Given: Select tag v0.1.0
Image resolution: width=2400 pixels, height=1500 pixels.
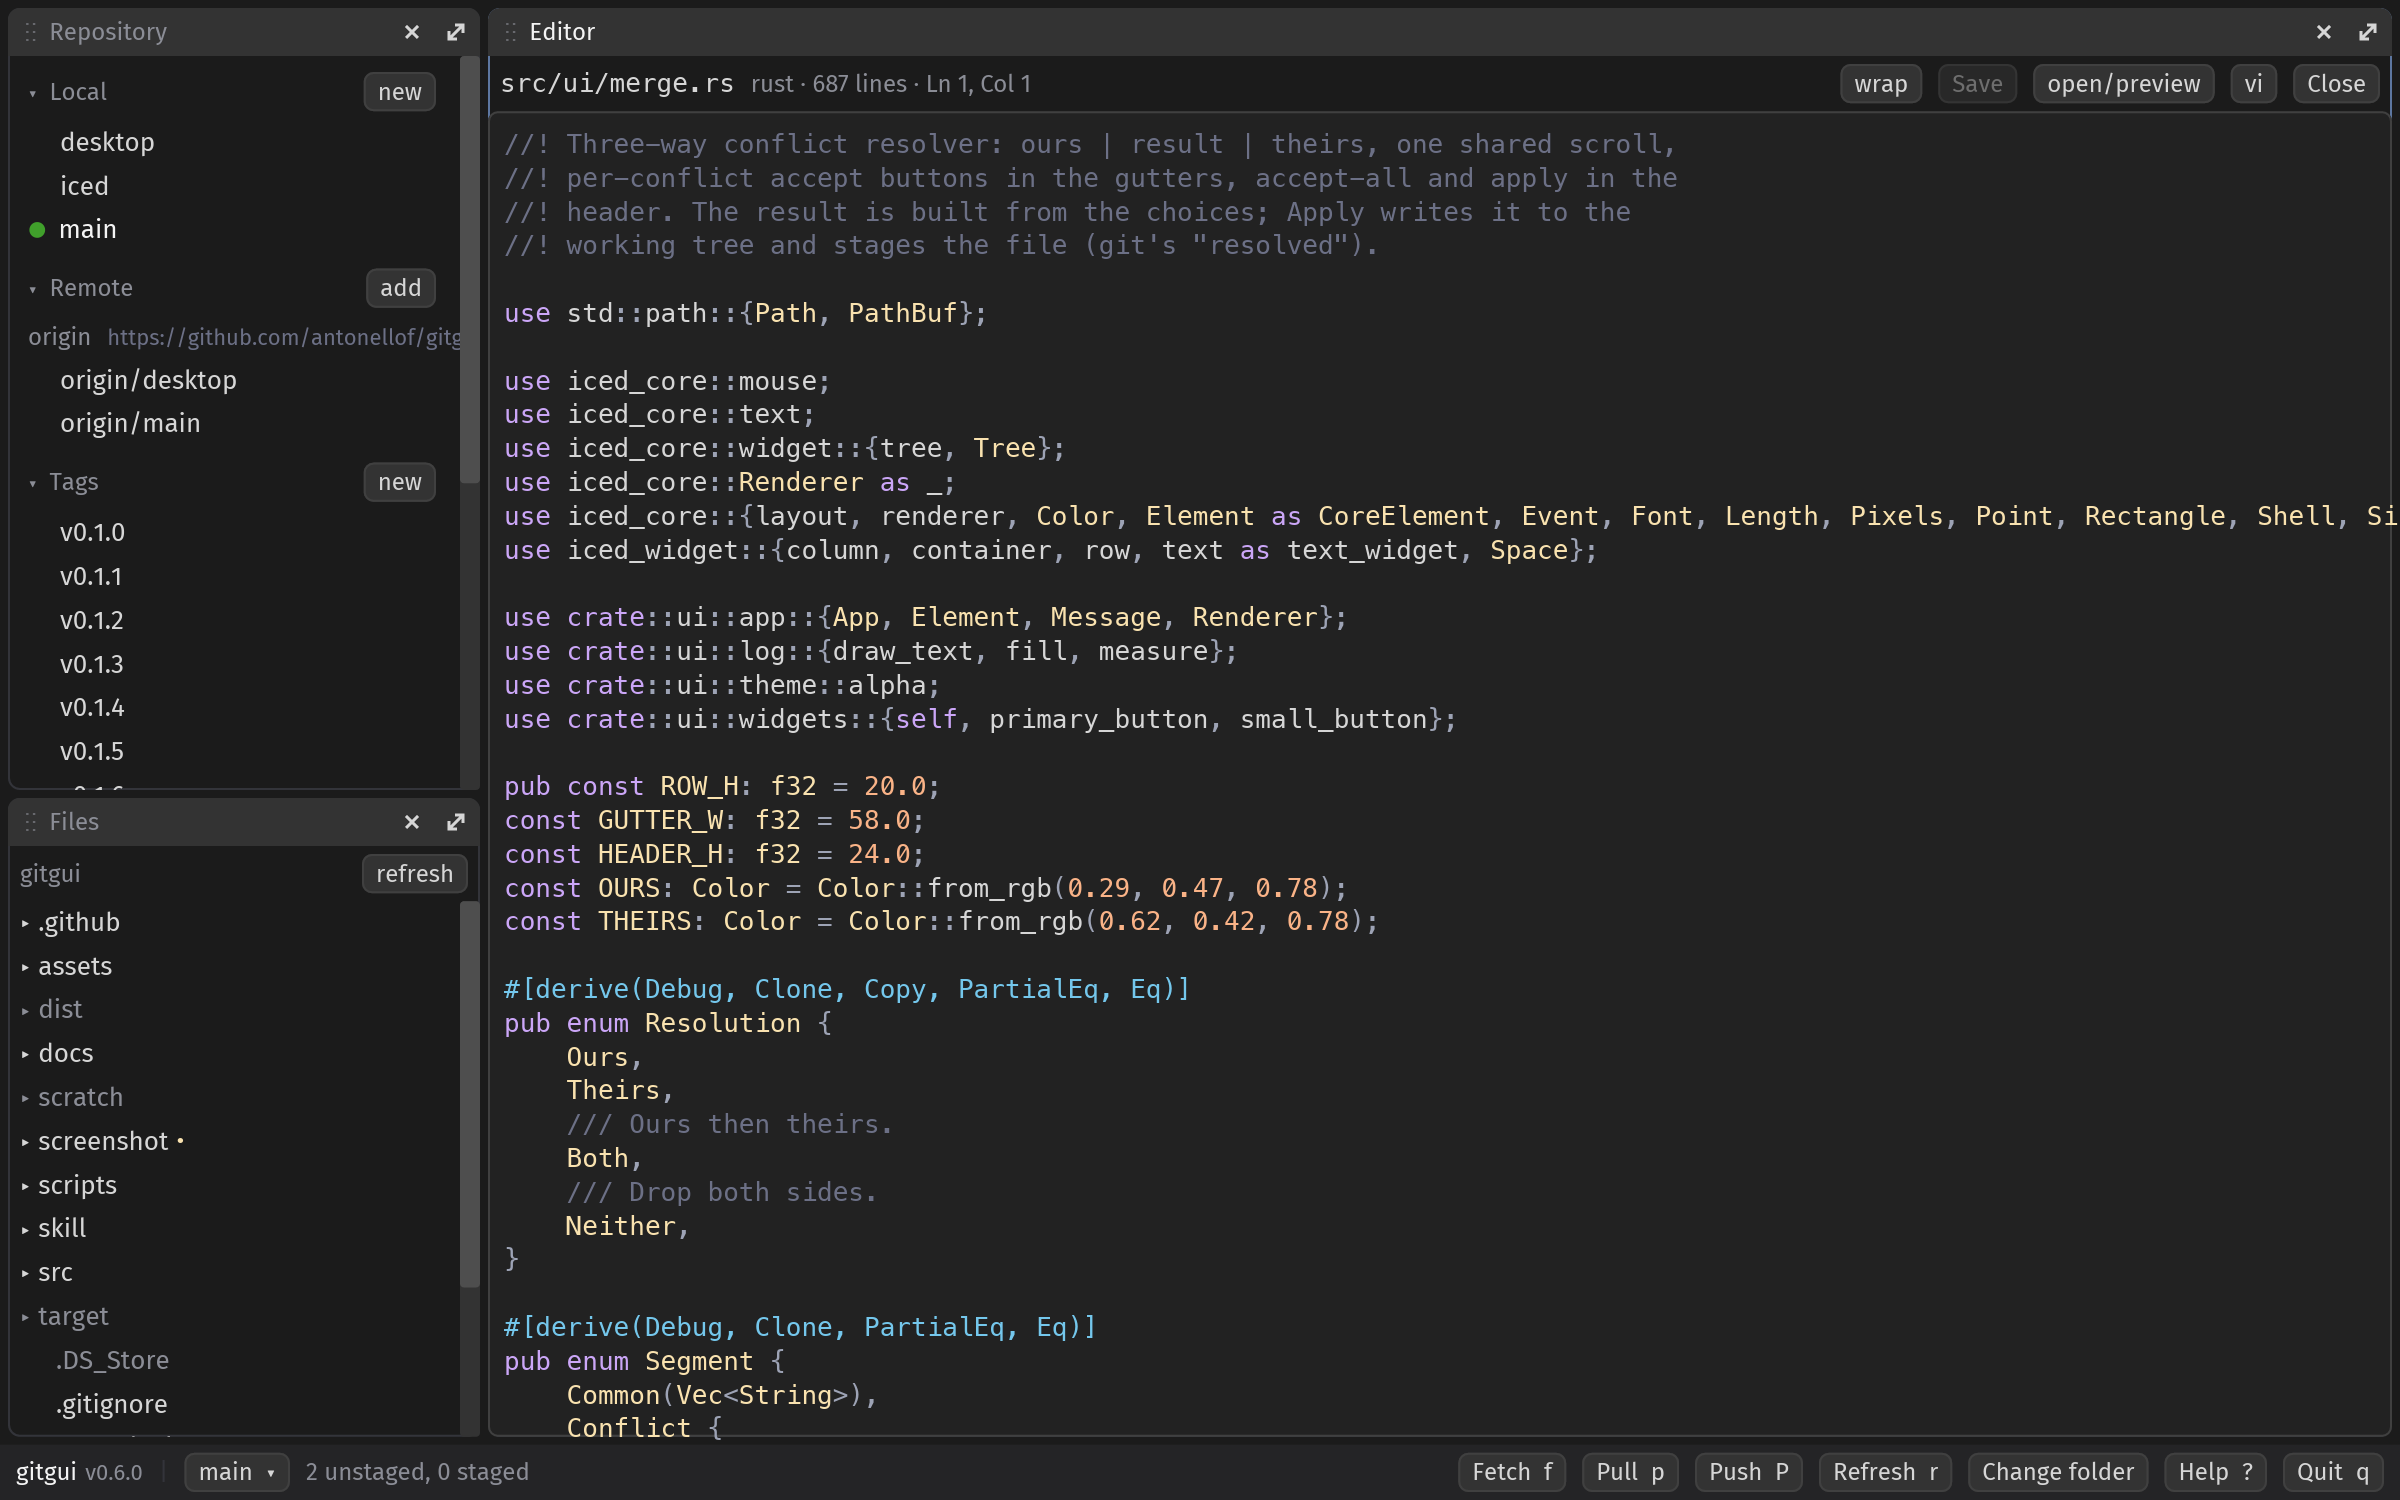Looking at the screenshot, I should click(92, 532).
